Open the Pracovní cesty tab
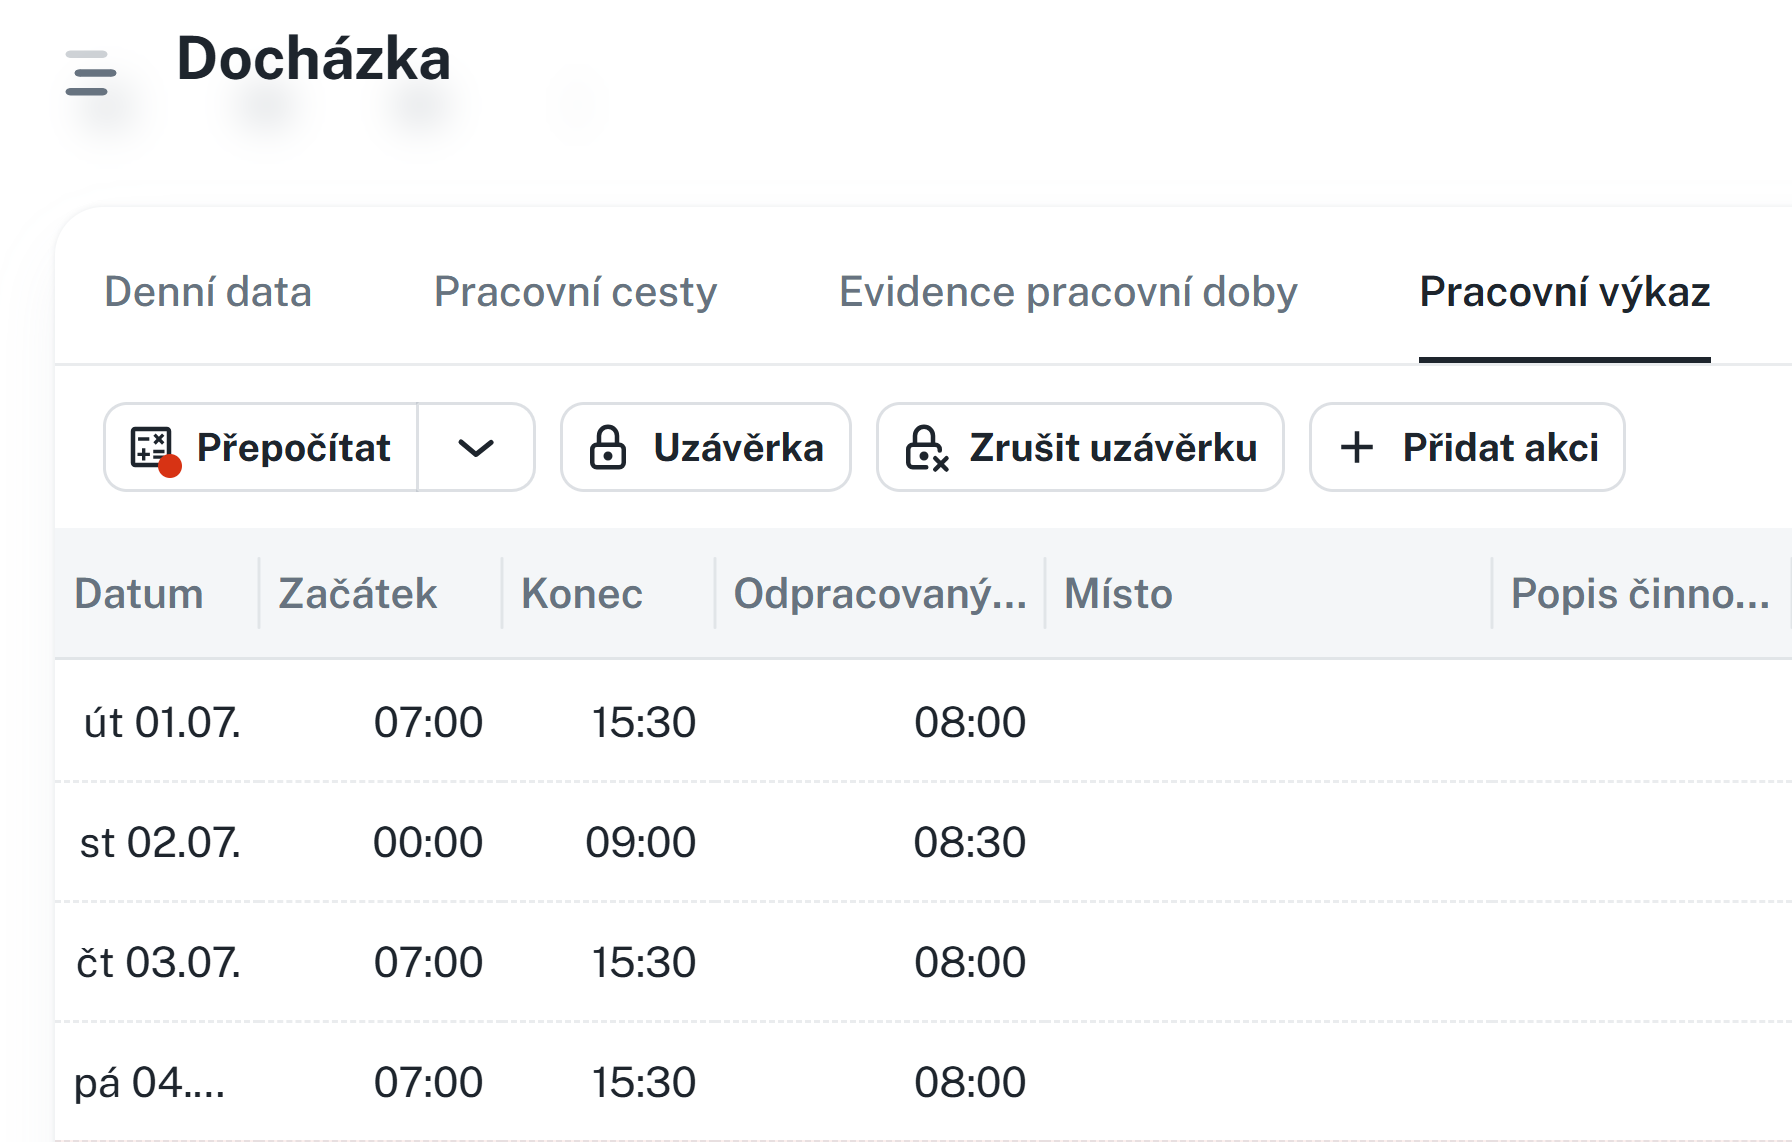This screenshot has height=1142, width=1792. (575, 292)
